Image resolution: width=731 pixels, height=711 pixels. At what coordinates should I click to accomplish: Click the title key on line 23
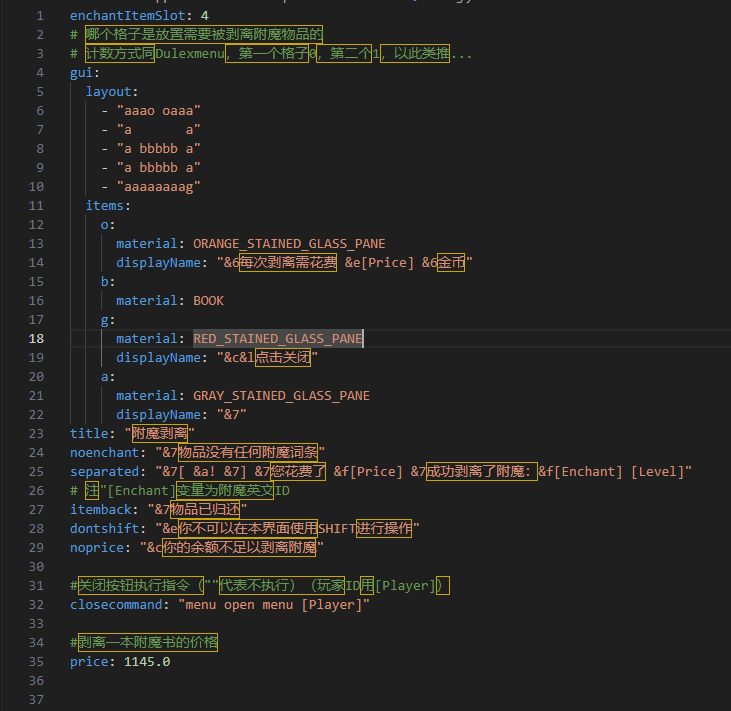tap(89, 434)
